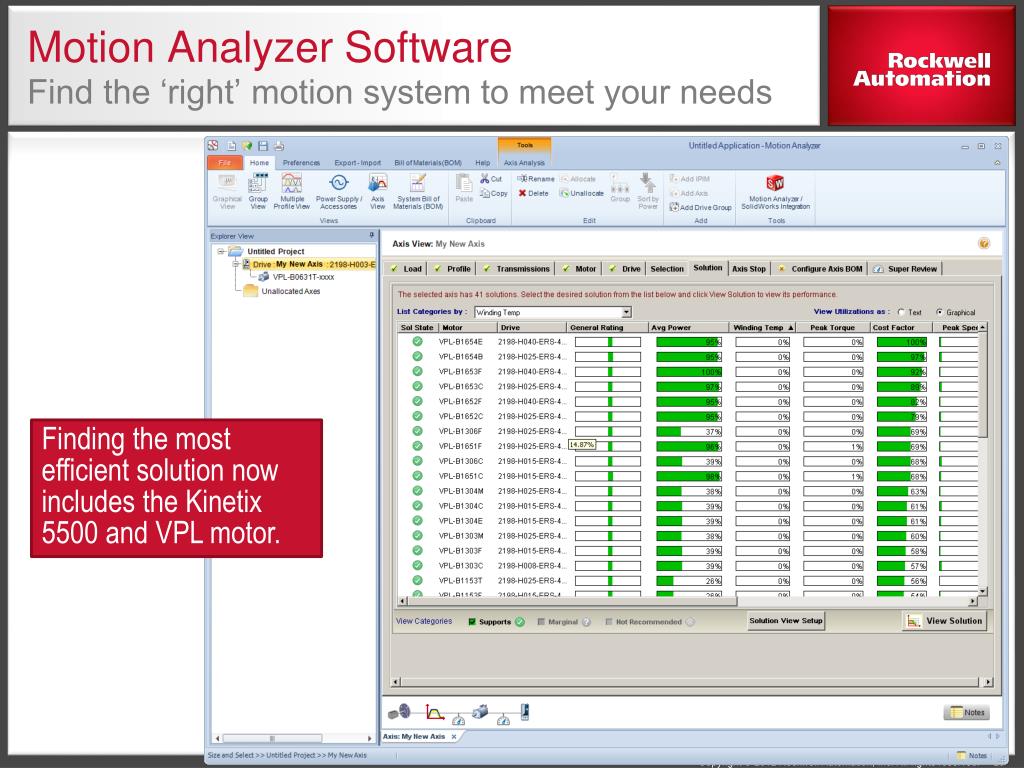This screenshot has width=1024, height=768.
Task: Click the solution table horizontal scrollbar
Action: click(x=687, y=601)
